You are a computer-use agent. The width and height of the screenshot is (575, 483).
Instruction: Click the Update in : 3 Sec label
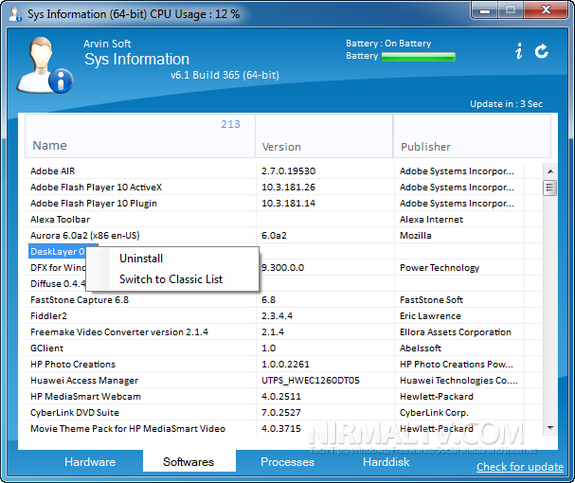[x=506, y=104]
